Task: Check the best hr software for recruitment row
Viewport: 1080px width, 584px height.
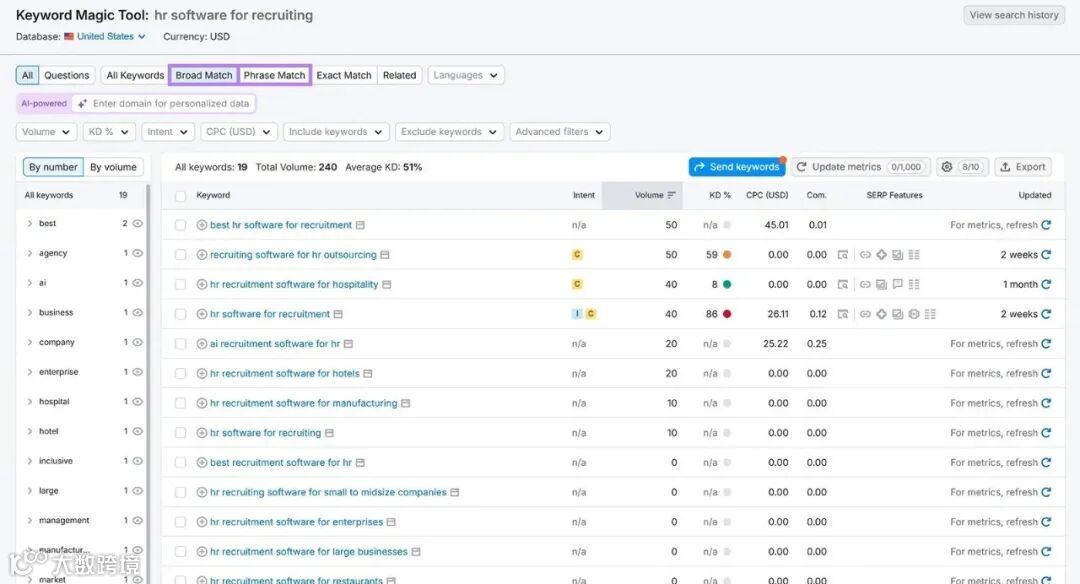Action: (x=180, y=225)
